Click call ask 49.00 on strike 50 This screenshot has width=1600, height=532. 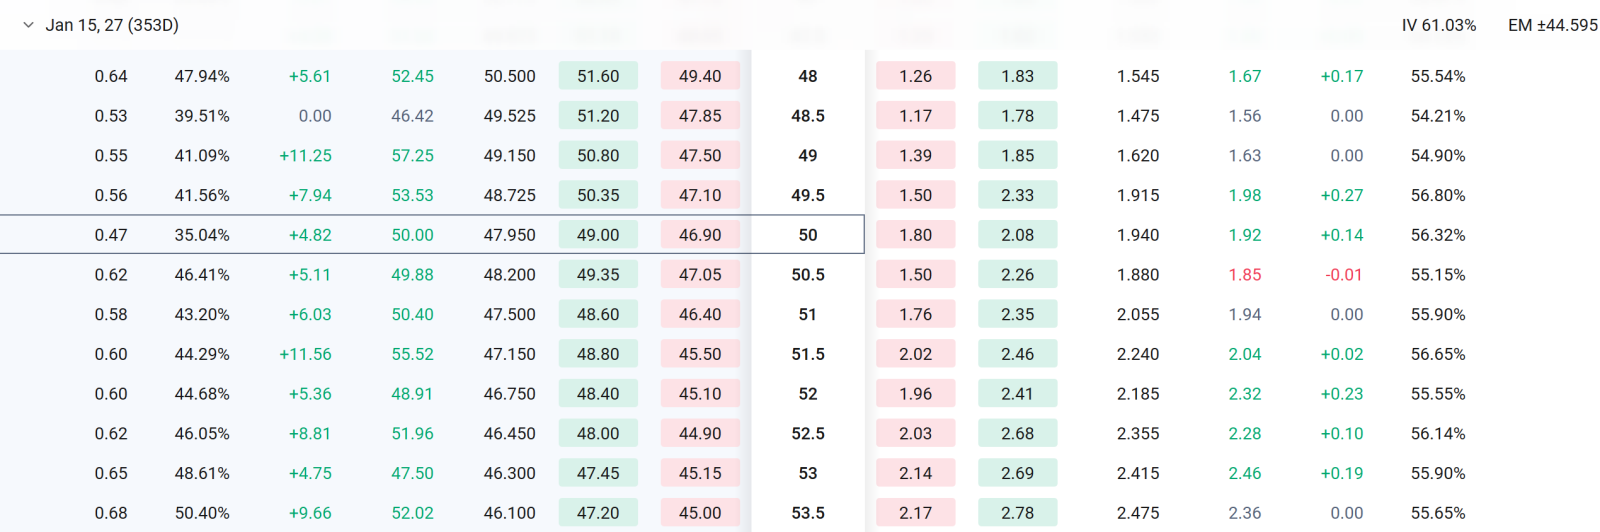pos(598,235)
